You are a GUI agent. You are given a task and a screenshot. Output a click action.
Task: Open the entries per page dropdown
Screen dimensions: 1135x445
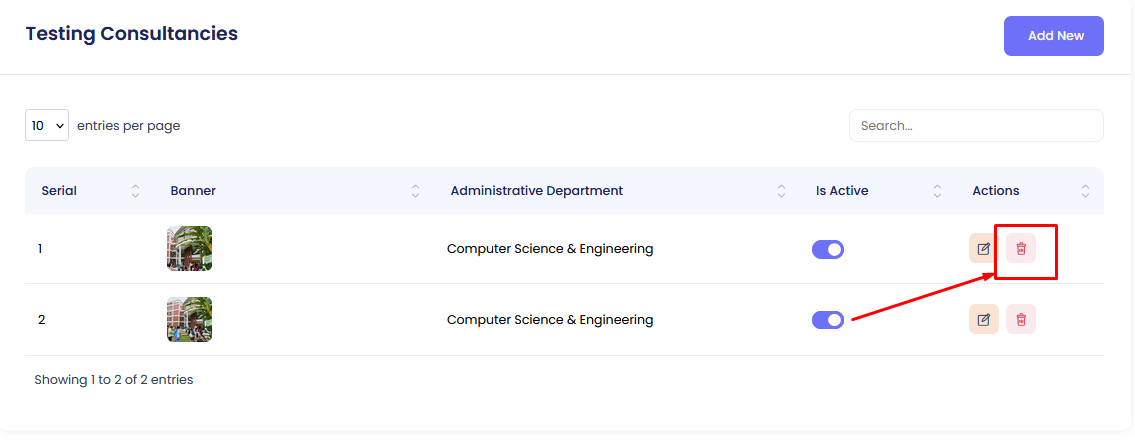(47, 126)
